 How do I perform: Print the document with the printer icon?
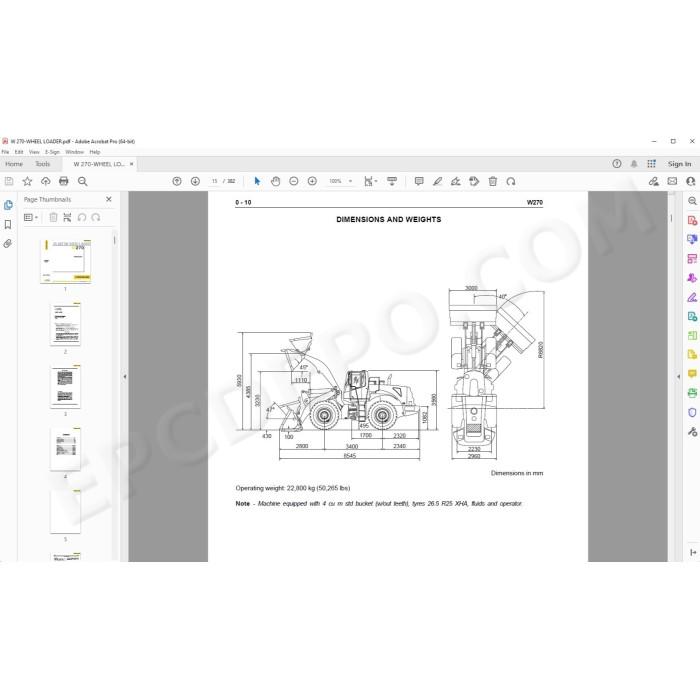(64, 181)
